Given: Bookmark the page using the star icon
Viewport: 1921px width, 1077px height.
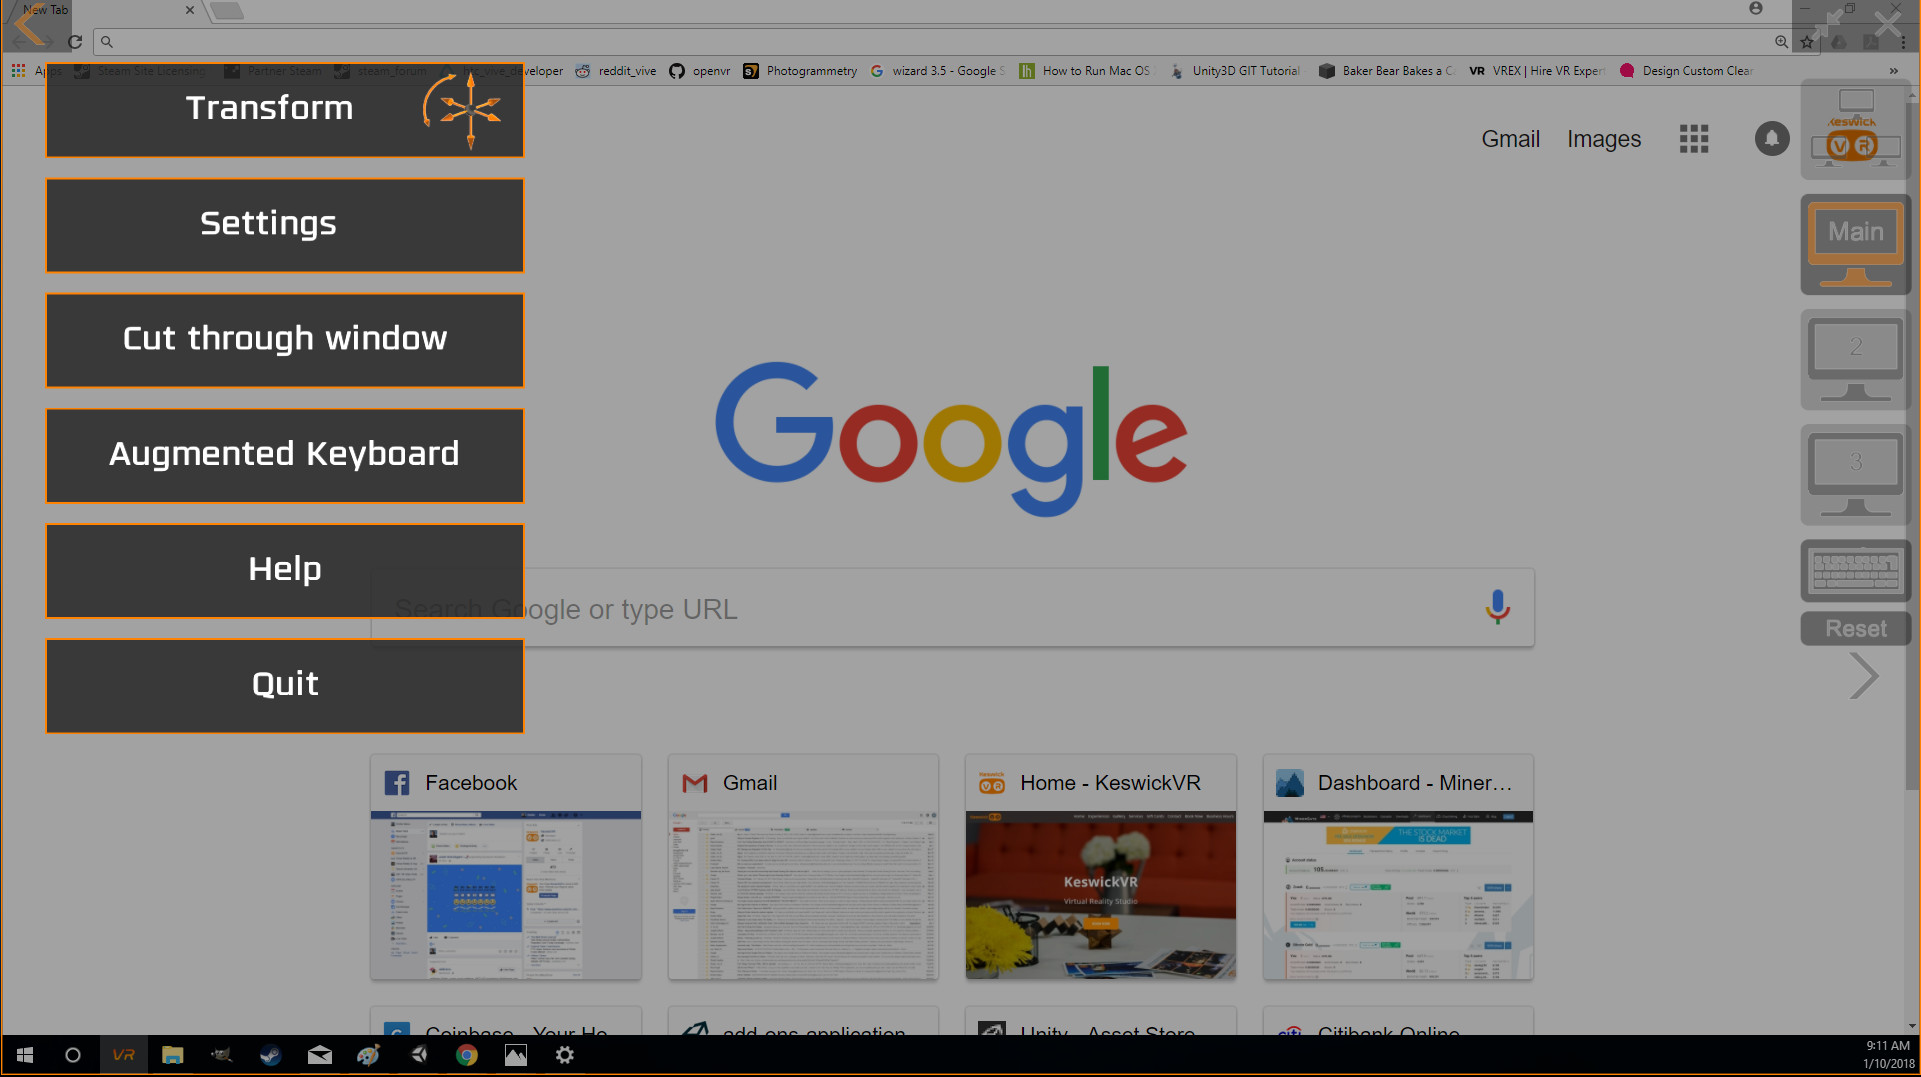Looking at the screenshot, I should [x=1807, y=42].
